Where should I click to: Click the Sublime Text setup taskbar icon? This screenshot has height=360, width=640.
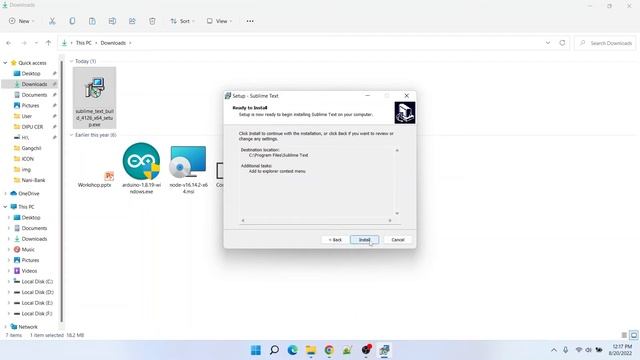click(384, 350)
